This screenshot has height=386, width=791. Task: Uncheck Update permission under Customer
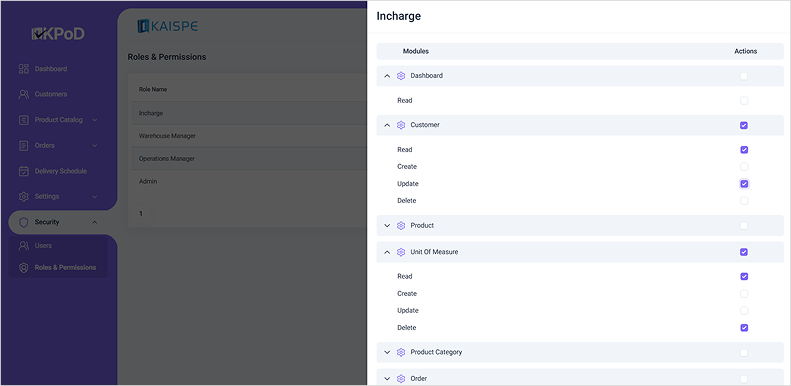(744, 184)
